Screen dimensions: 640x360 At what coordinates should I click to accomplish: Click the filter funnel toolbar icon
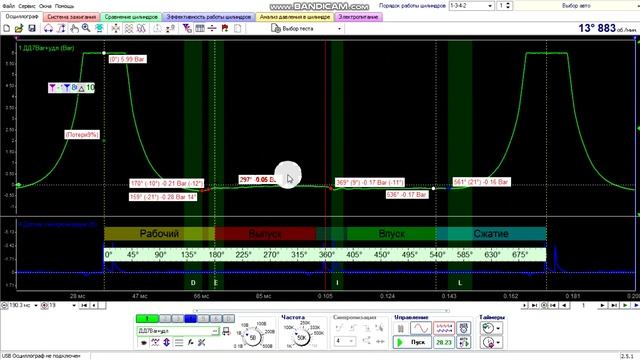click(x=187, y=28)
